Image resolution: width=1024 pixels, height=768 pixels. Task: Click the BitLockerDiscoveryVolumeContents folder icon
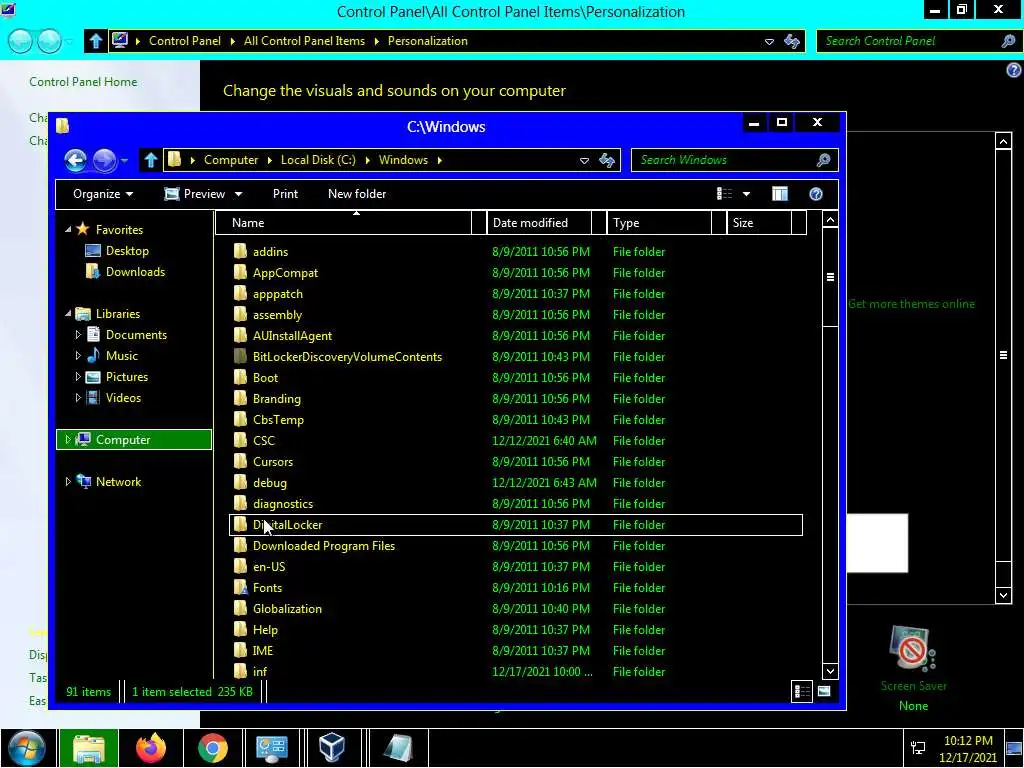241,357
